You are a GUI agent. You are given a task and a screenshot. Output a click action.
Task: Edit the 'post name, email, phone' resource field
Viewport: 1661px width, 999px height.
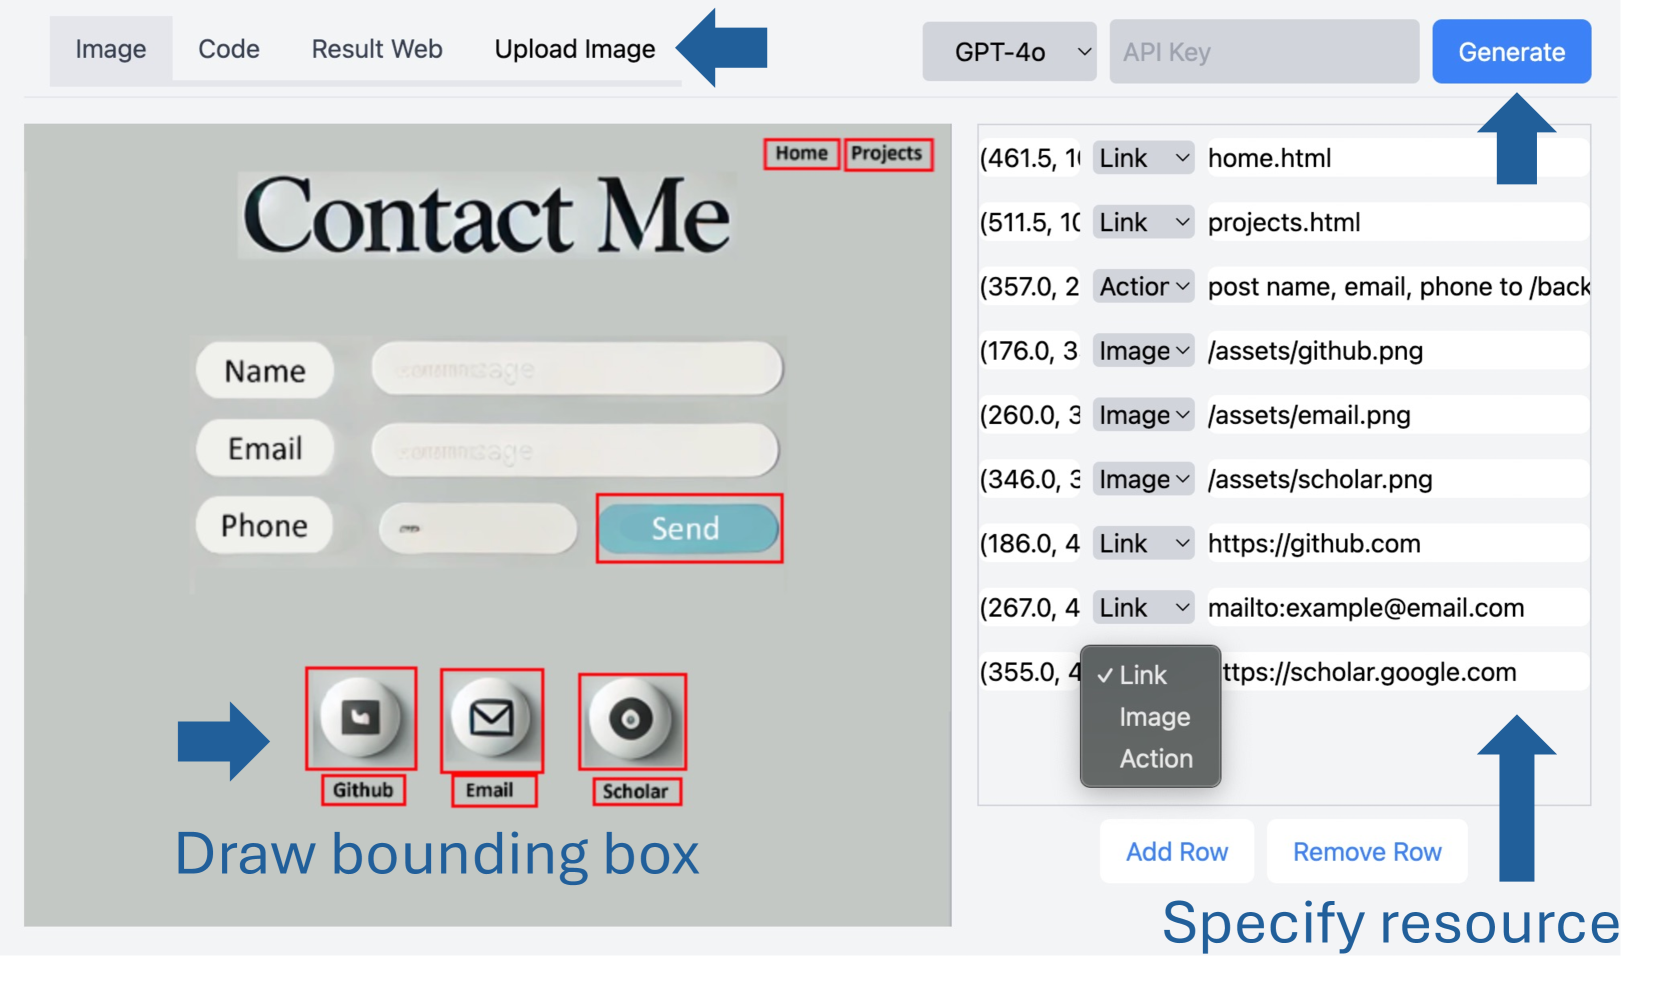[x=1398, y=286]
